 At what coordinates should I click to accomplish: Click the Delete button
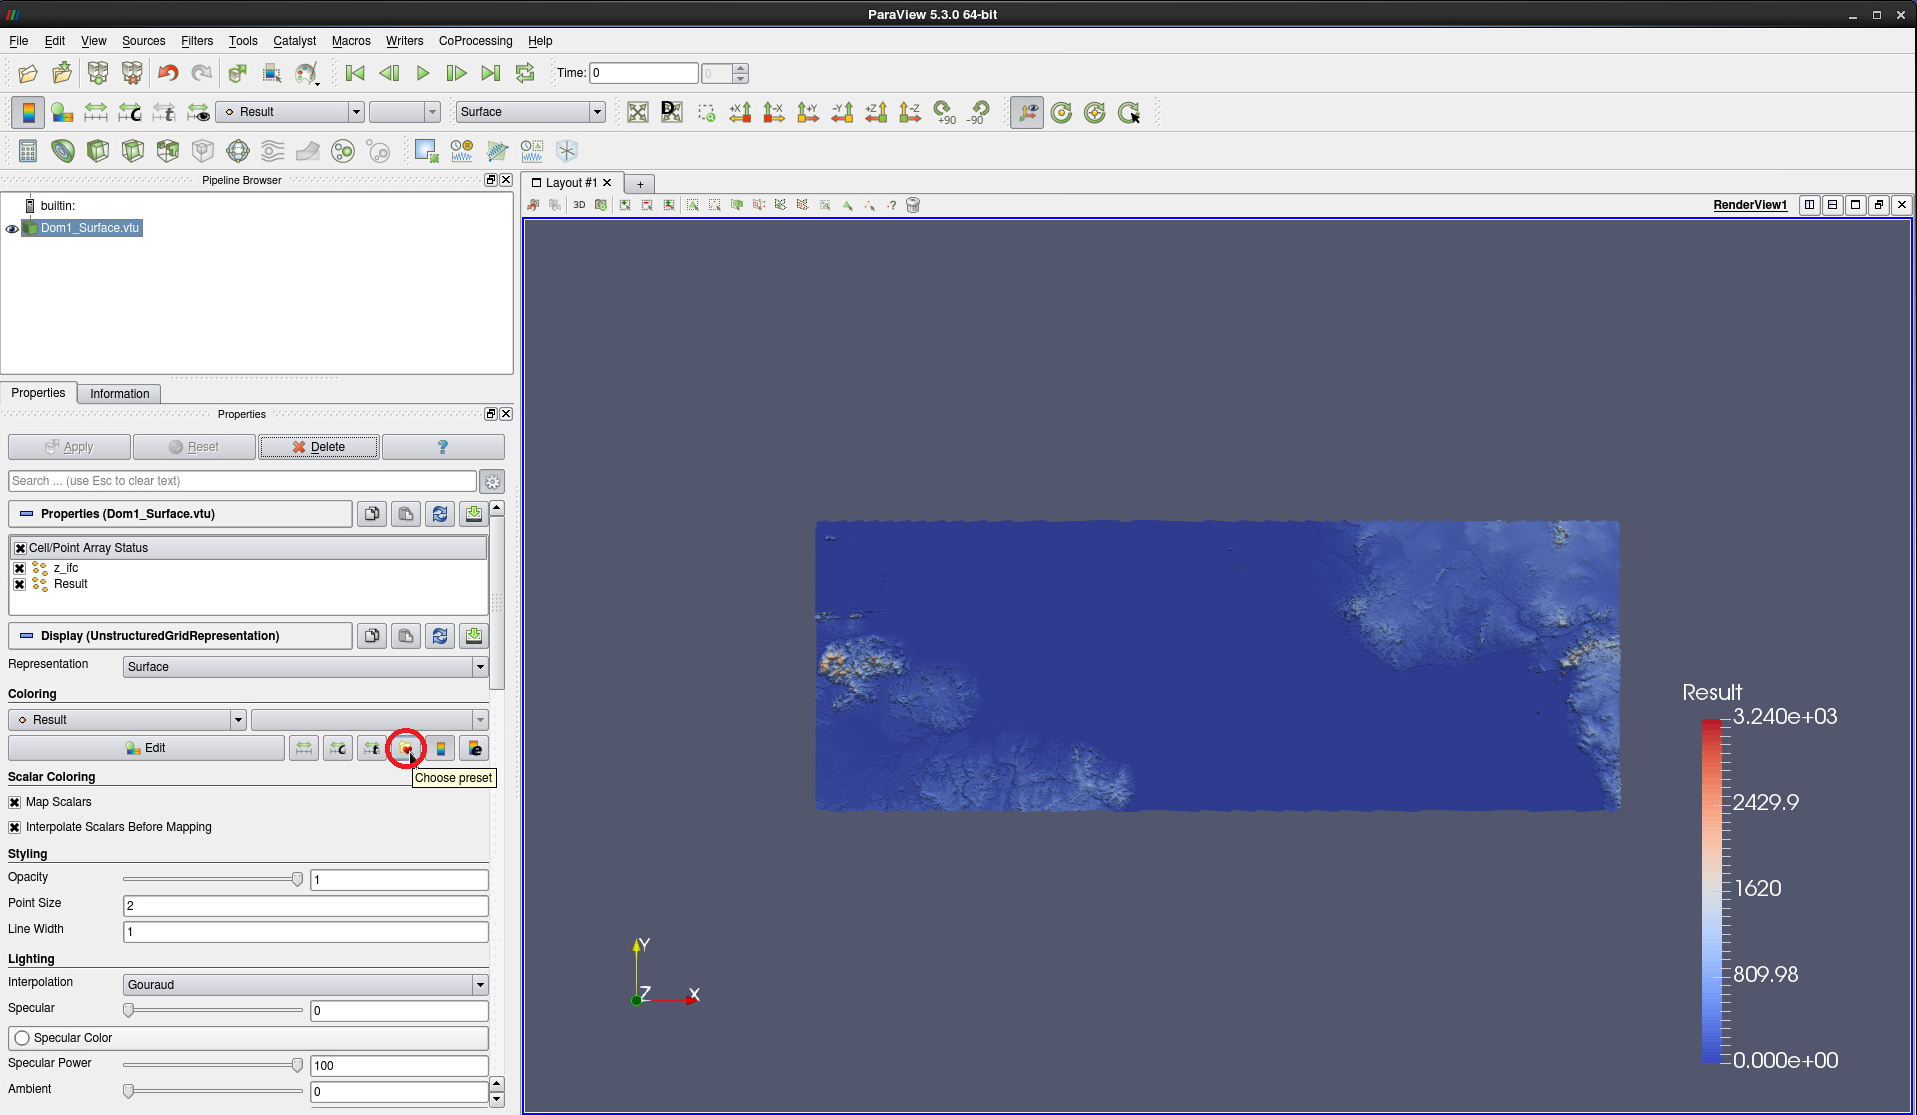tap(319, 447)
